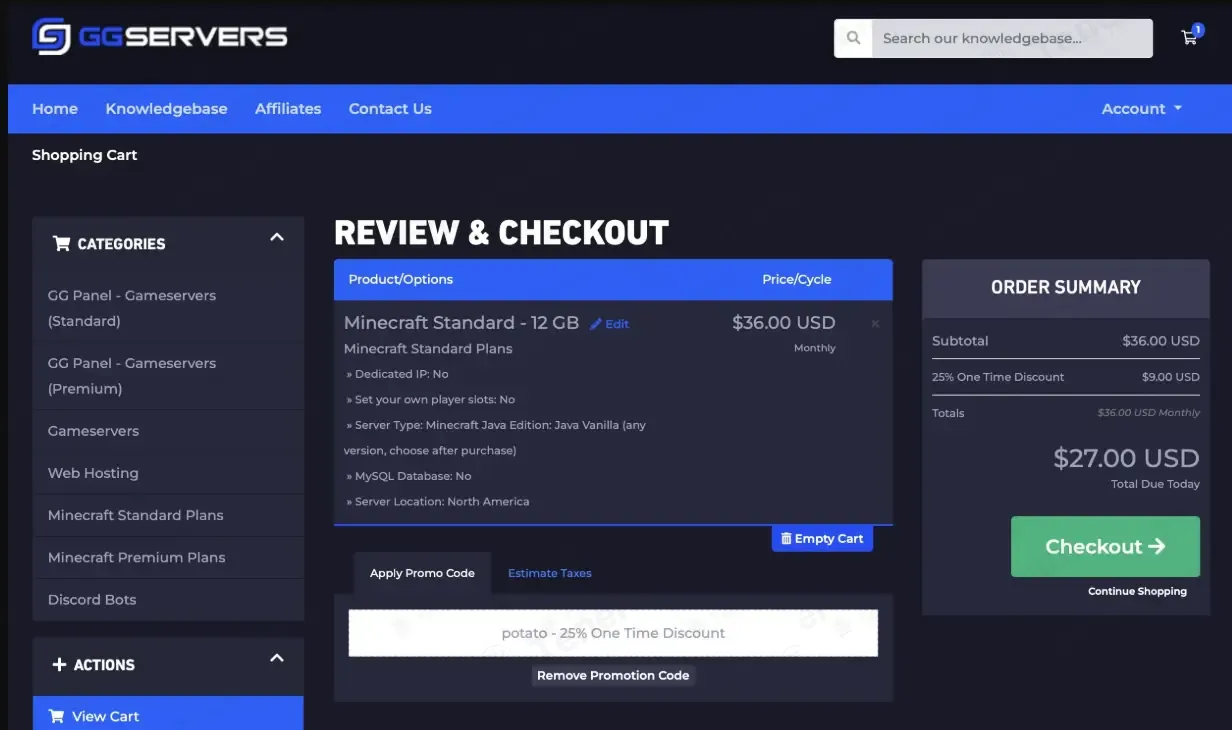Switch to the Estimate Taxes tab
Image resolution: width=1232 pixels, height=730 pixels.
pos(549,573)
